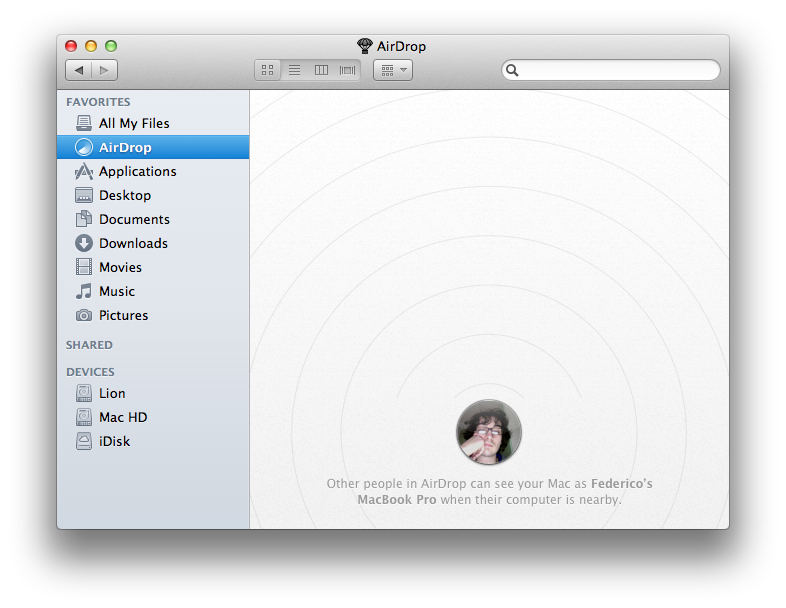Open the Applications label
The image size is (786, 608).
pos(137,171)
